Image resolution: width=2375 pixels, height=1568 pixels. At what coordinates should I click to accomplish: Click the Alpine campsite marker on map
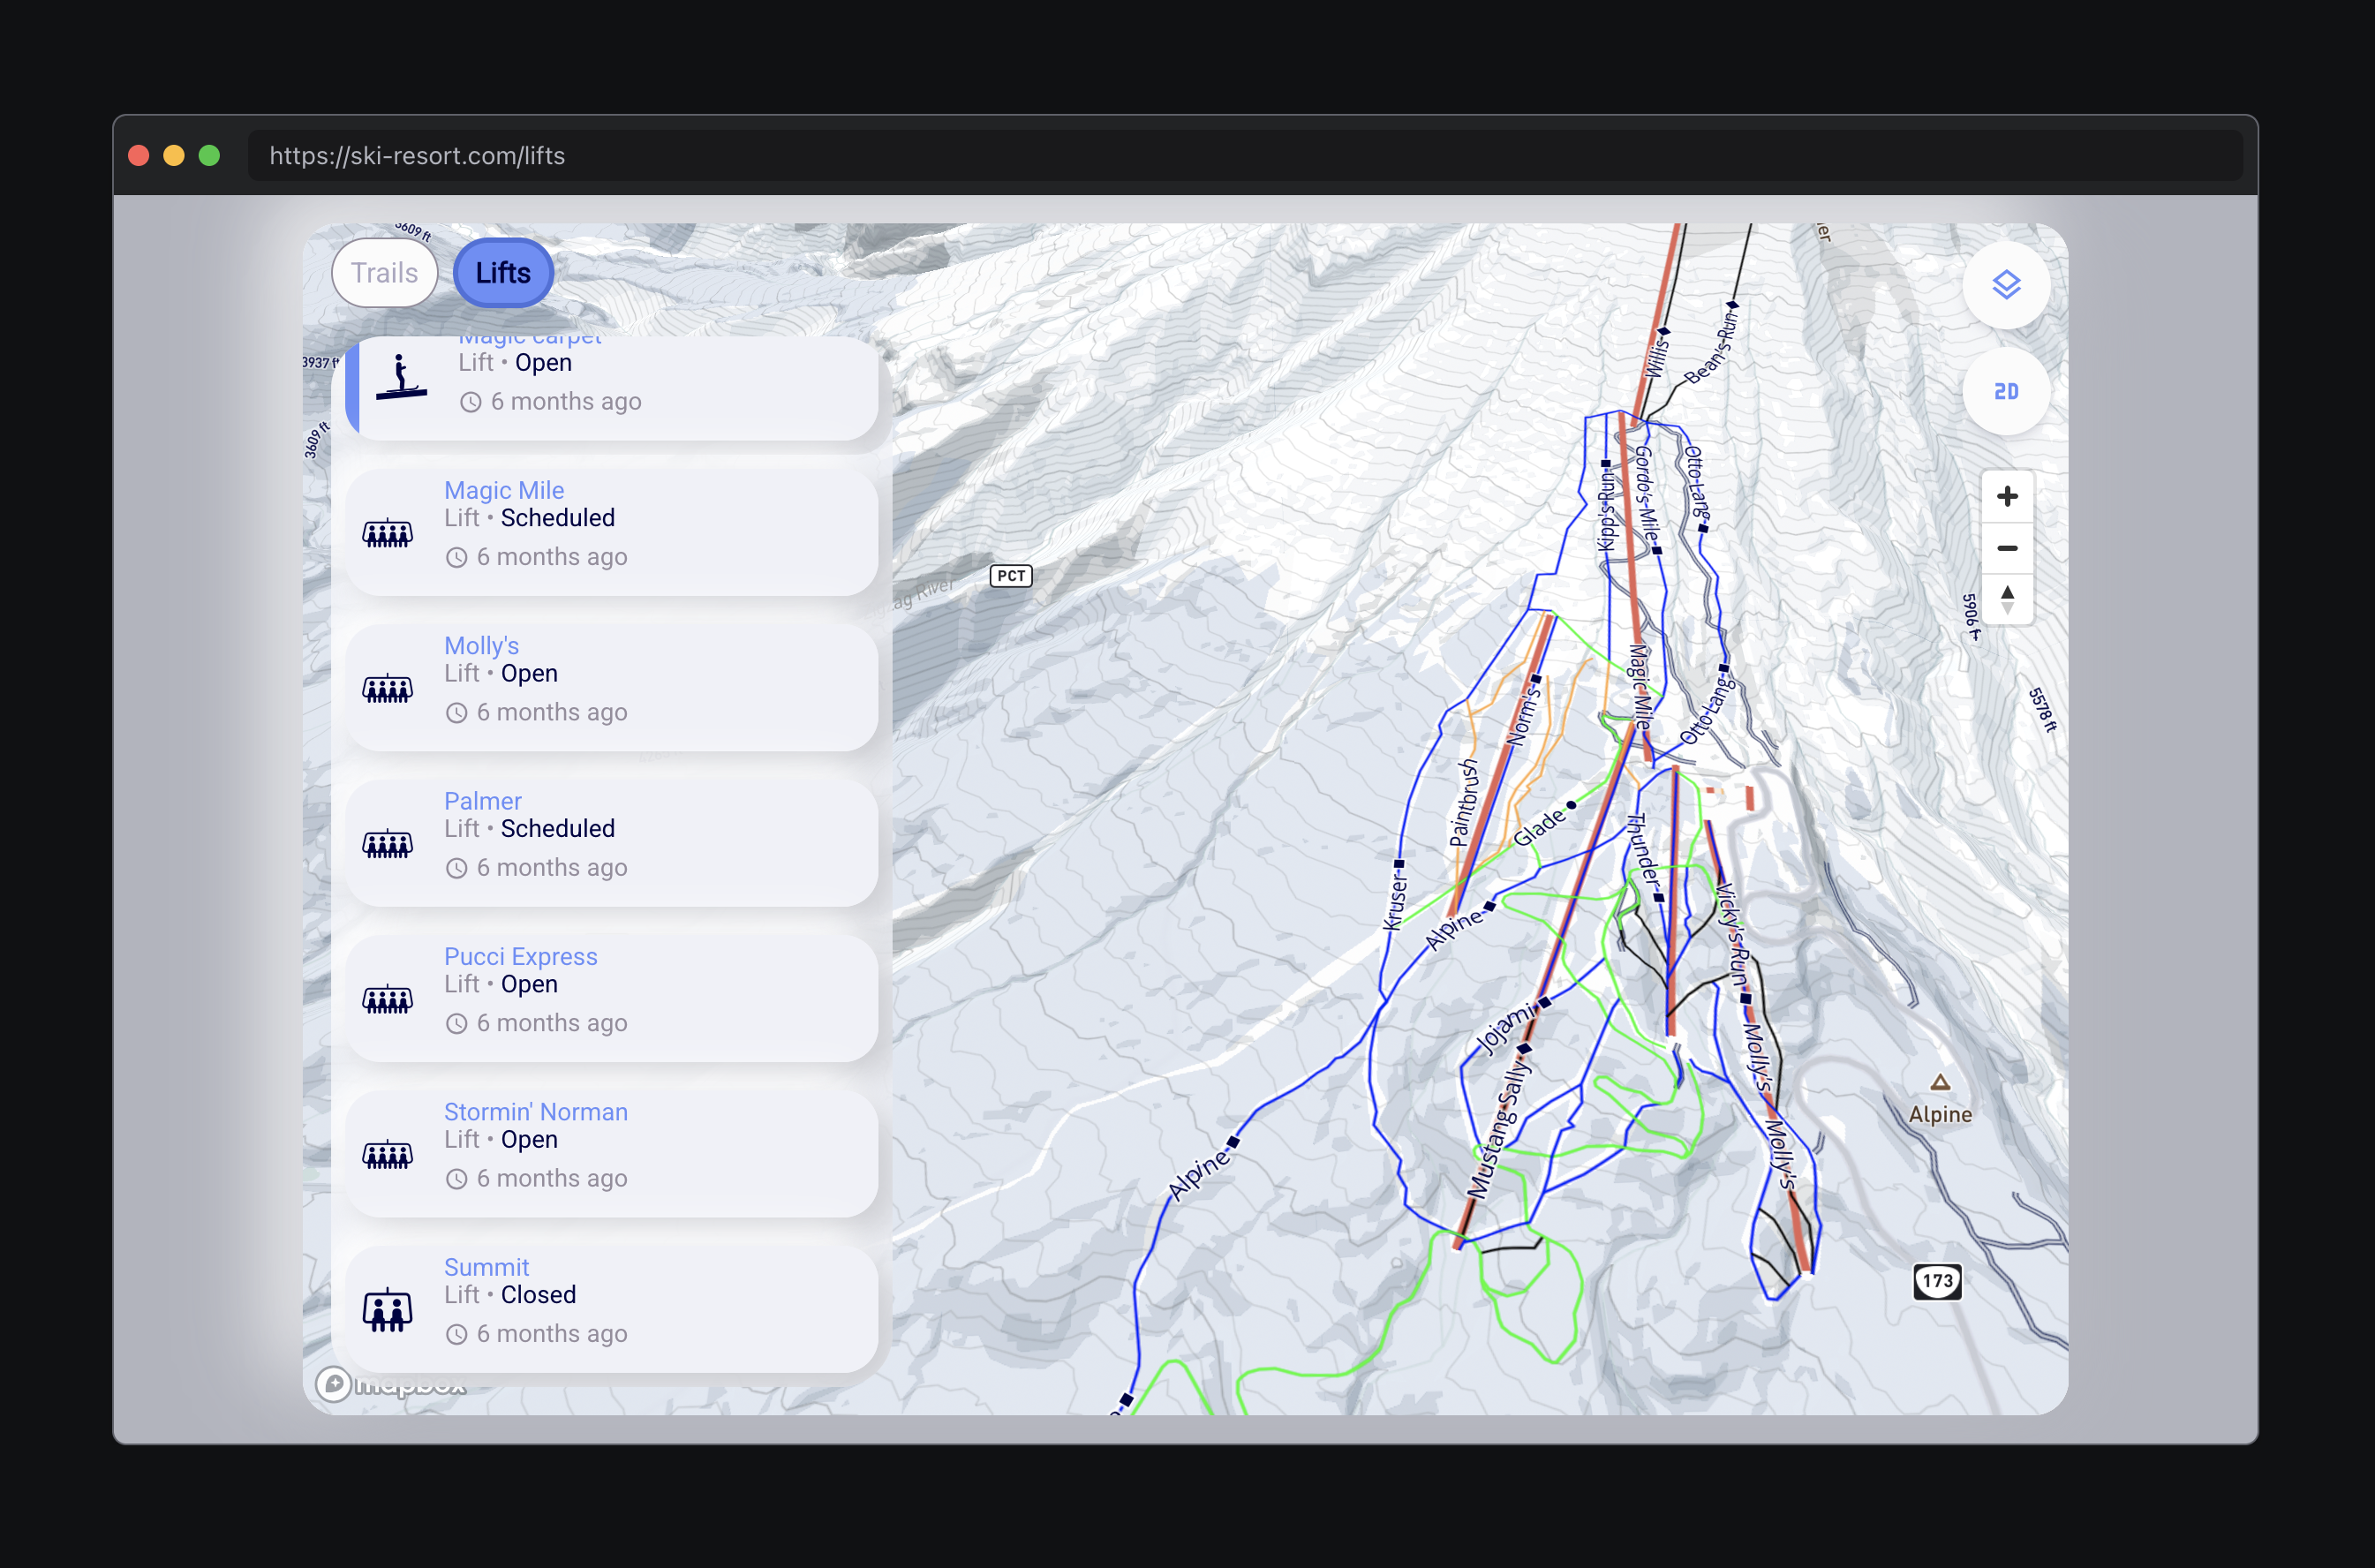point(1939,1083)
